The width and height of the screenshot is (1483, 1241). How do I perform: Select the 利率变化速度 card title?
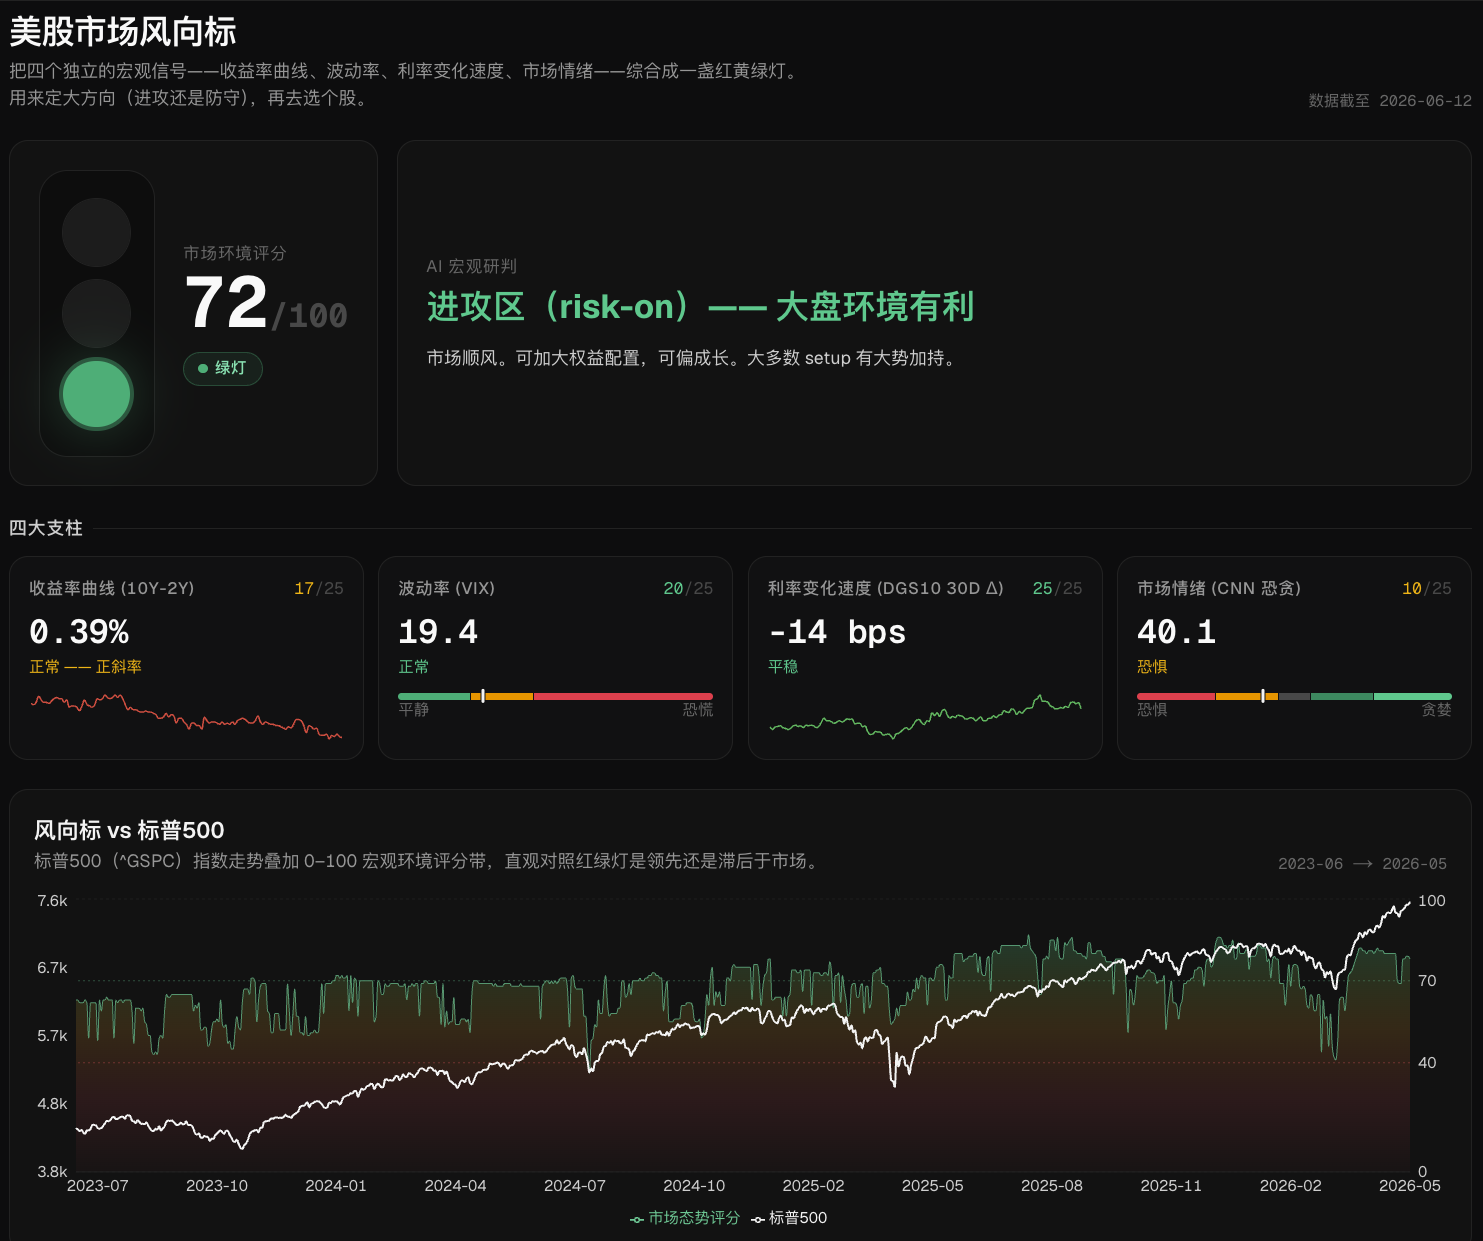click(885, 588)
